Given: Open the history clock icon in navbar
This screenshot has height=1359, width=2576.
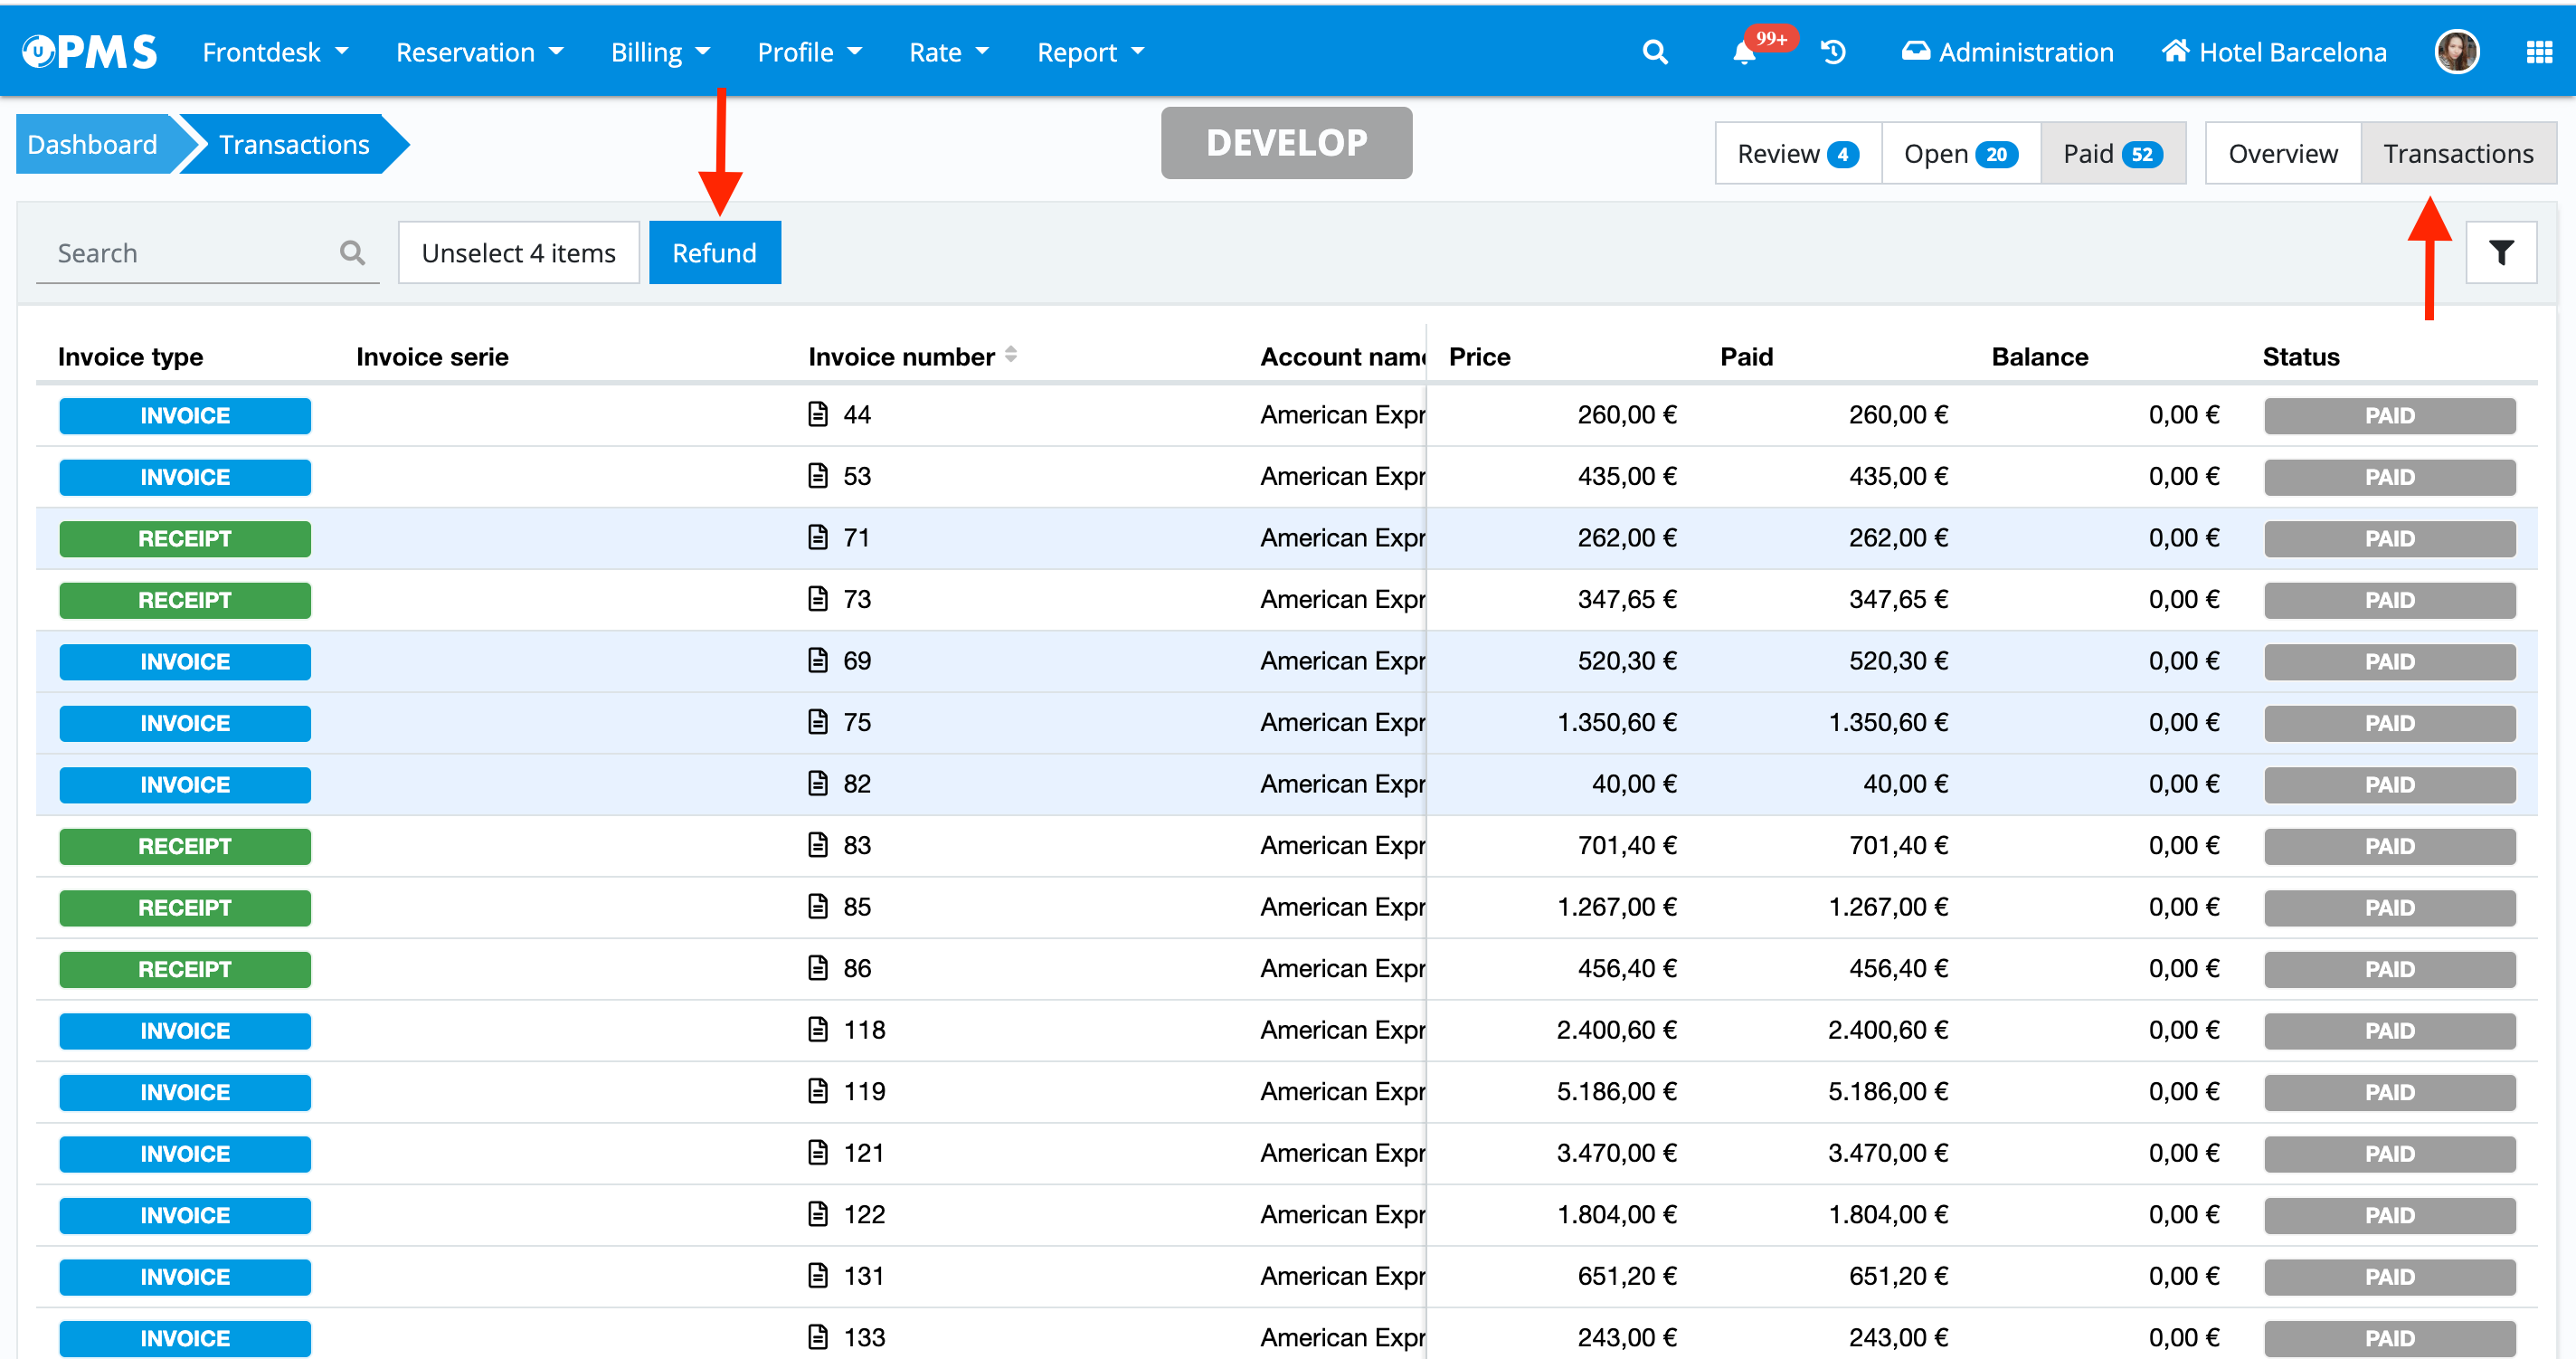Looking at the screenshot, I should tap(1833, 52).
